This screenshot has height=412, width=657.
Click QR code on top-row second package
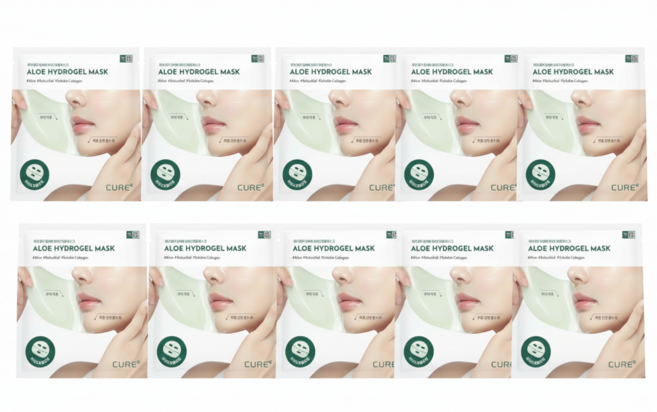[258, 58]
